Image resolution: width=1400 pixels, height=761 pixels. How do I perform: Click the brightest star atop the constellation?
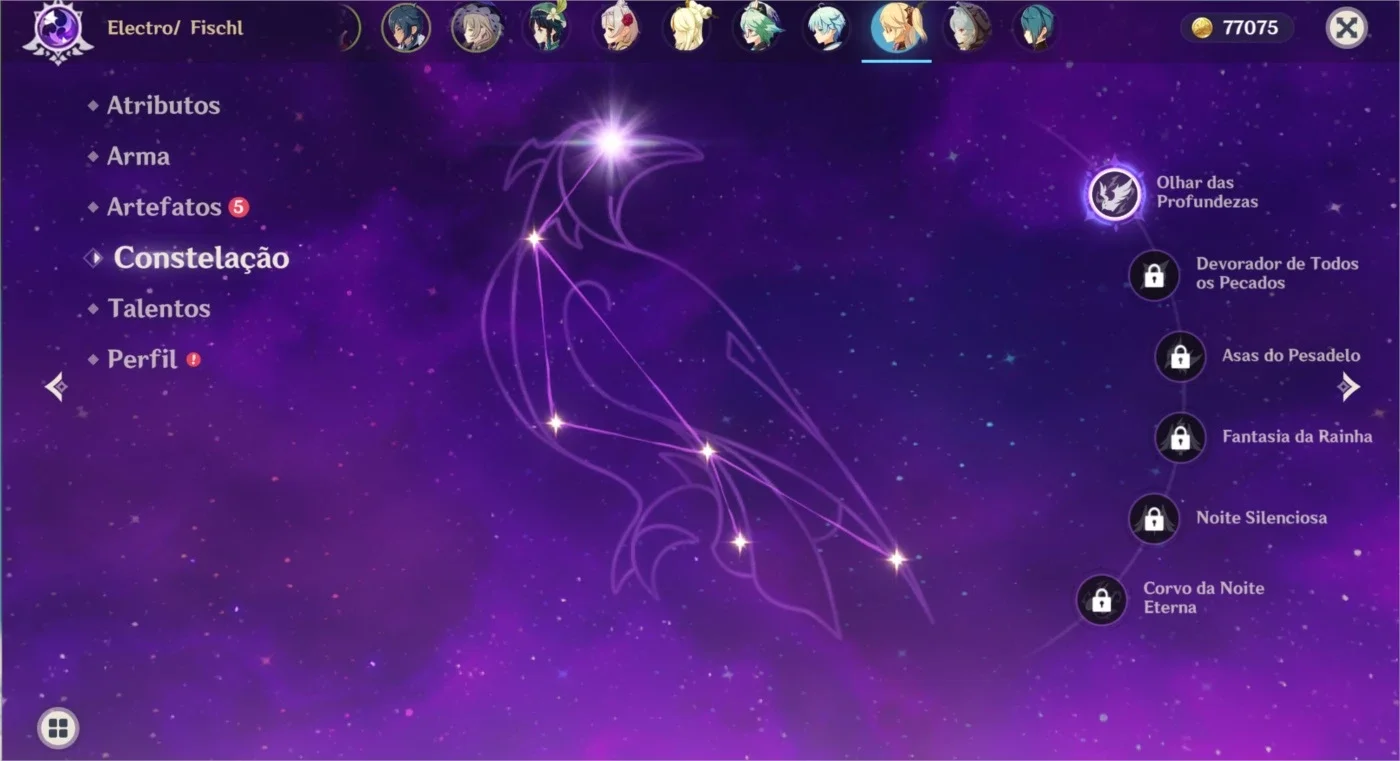click(612, 142)
